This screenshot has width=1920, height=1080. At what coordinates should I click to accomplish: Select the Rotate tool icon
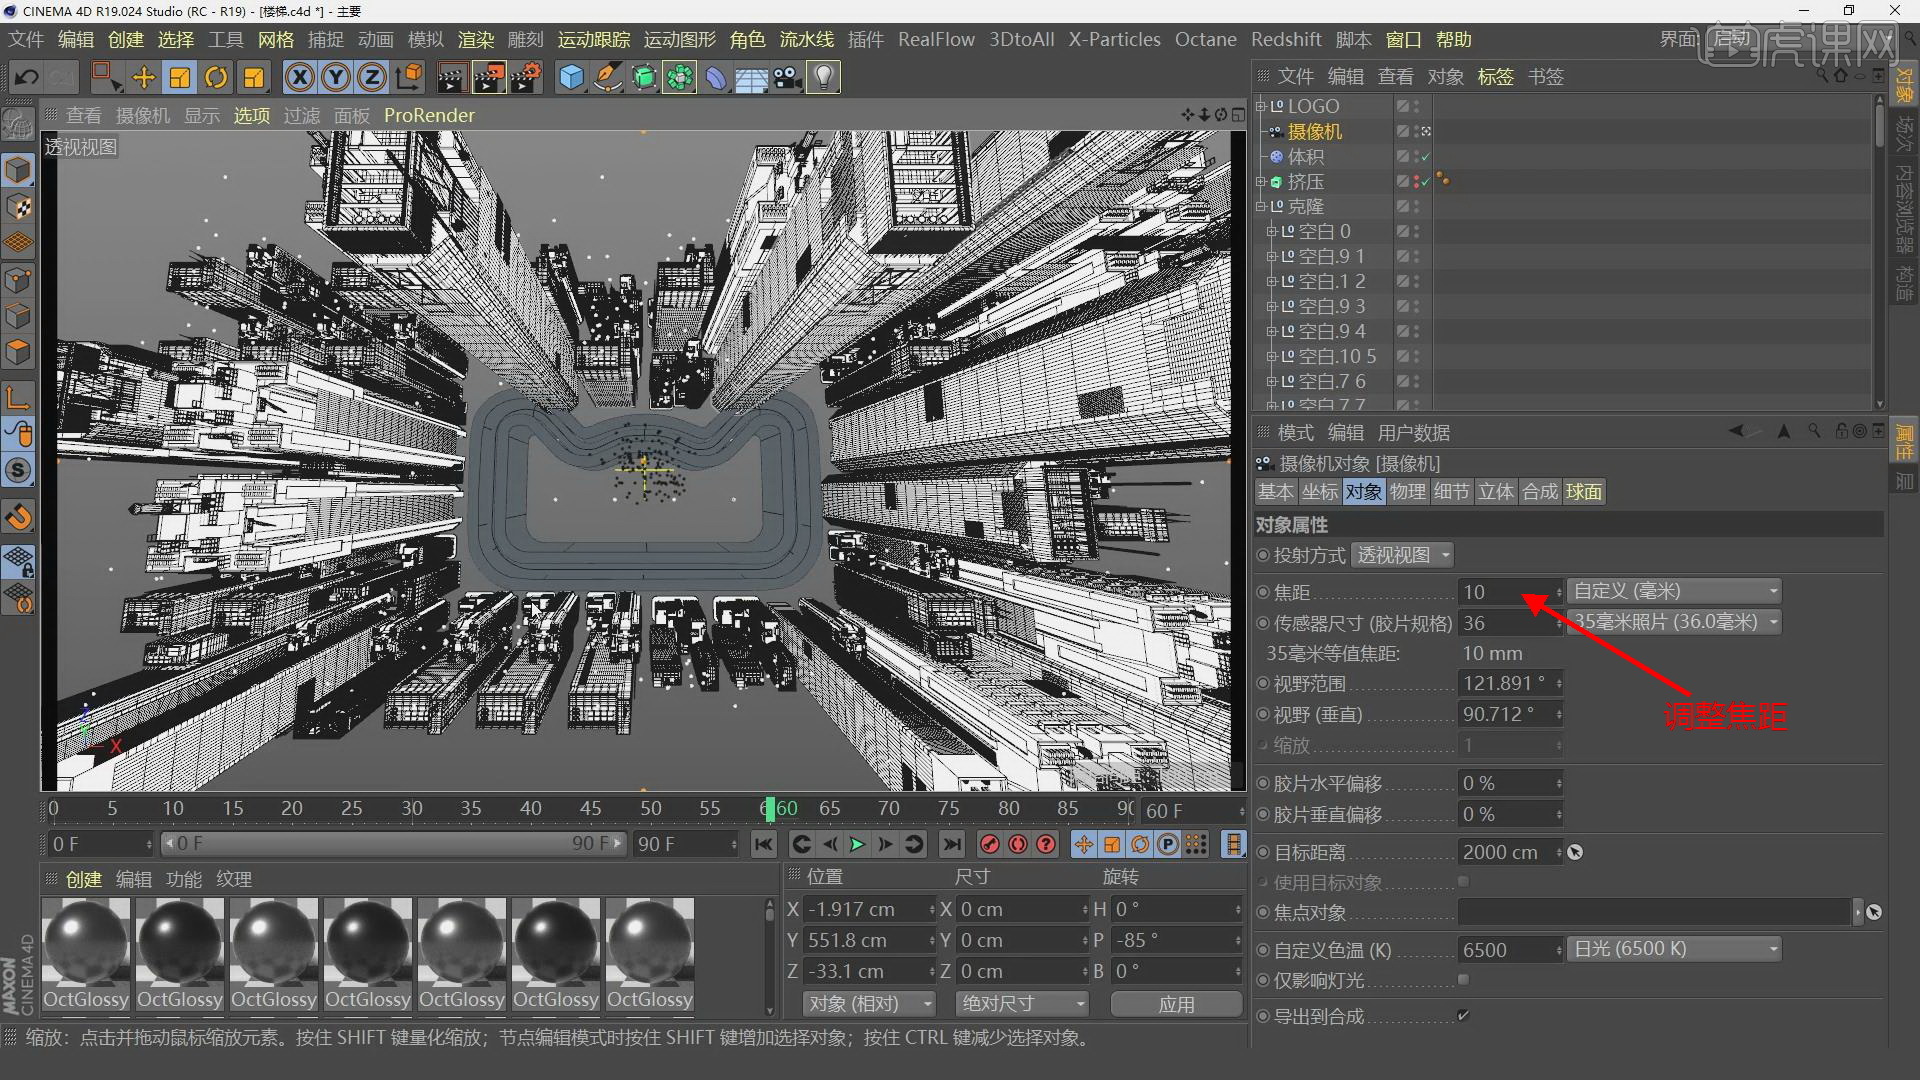click(216, 77)
